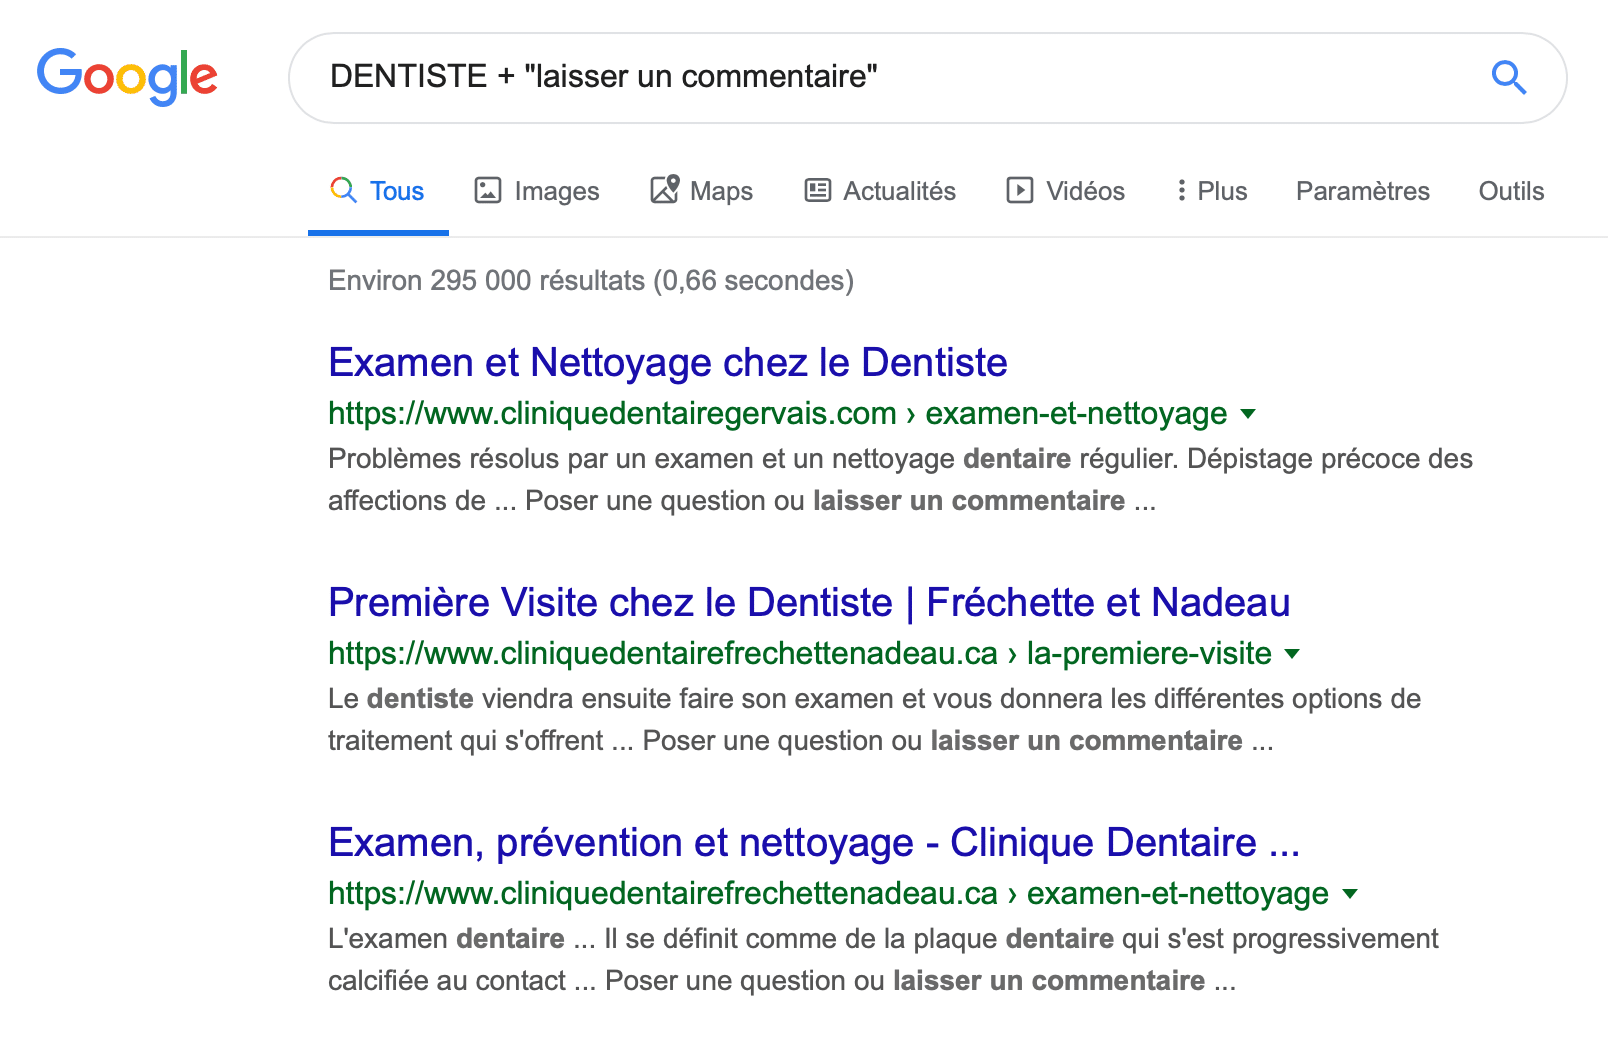
Task: Open result Première Visite chez le Dentiste
Action: (809, 602)
